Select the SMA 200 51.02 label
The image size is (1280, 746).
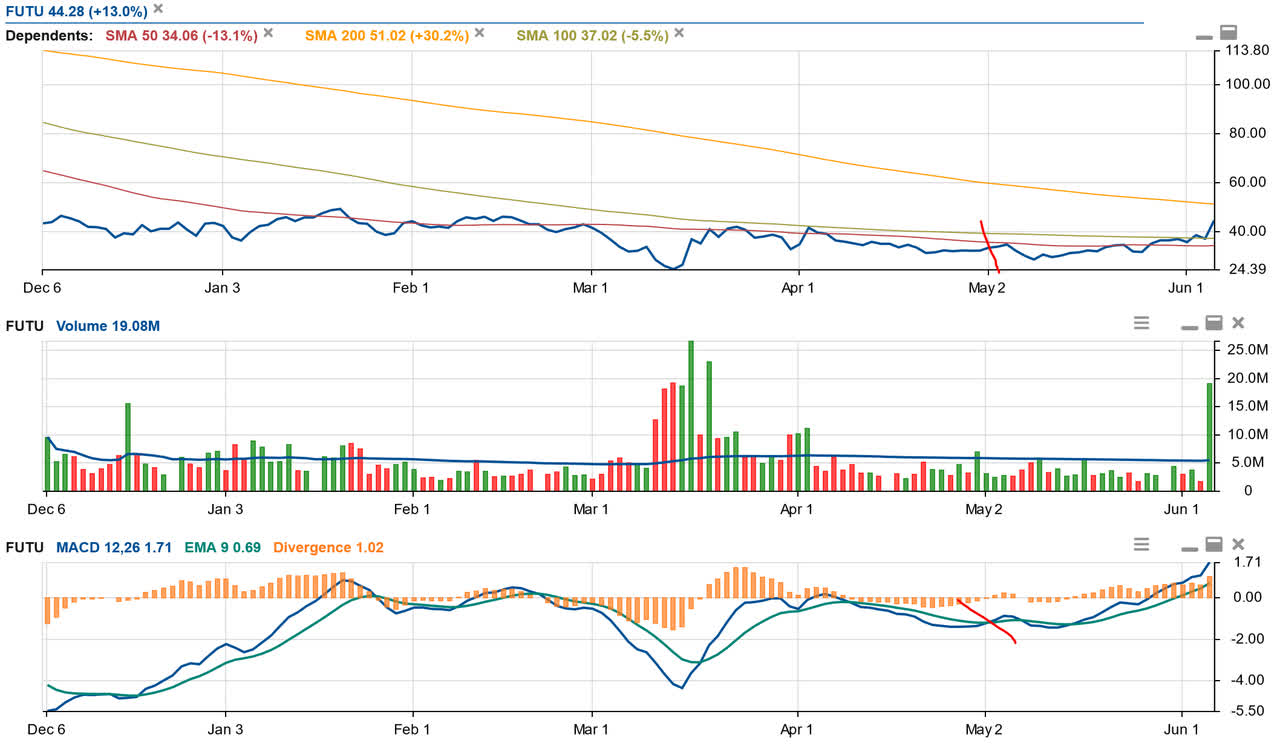[x=386, y=35]
